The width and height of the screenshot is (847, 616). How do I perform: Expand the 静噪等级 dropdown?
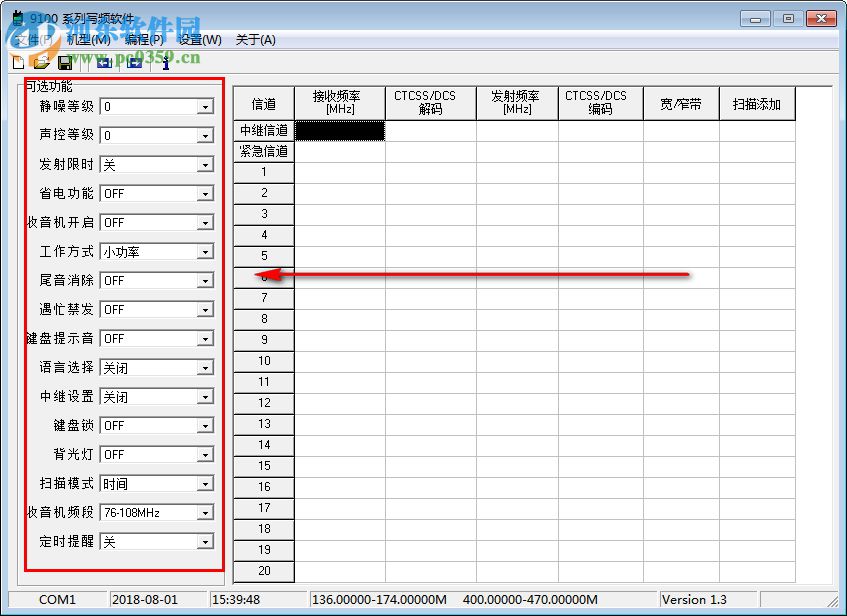[x=205, y=107]
